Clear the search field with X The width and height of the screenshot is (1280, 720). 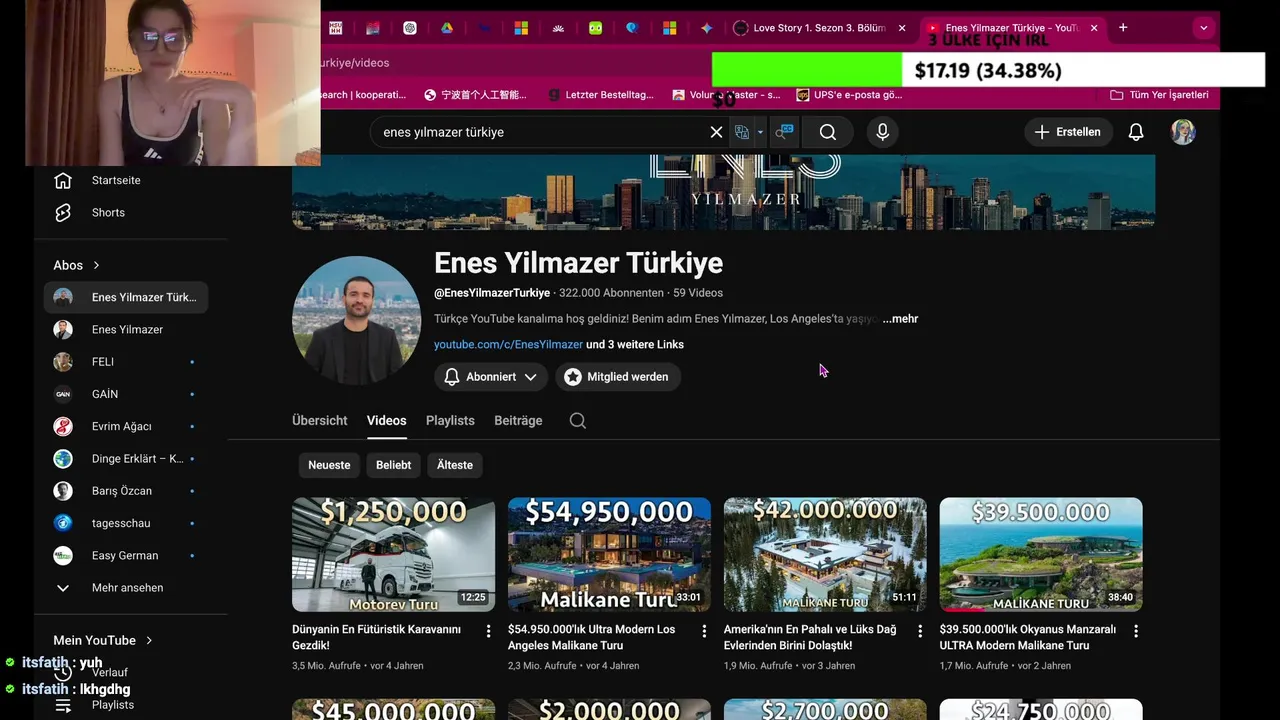click(x=716, y=132)
